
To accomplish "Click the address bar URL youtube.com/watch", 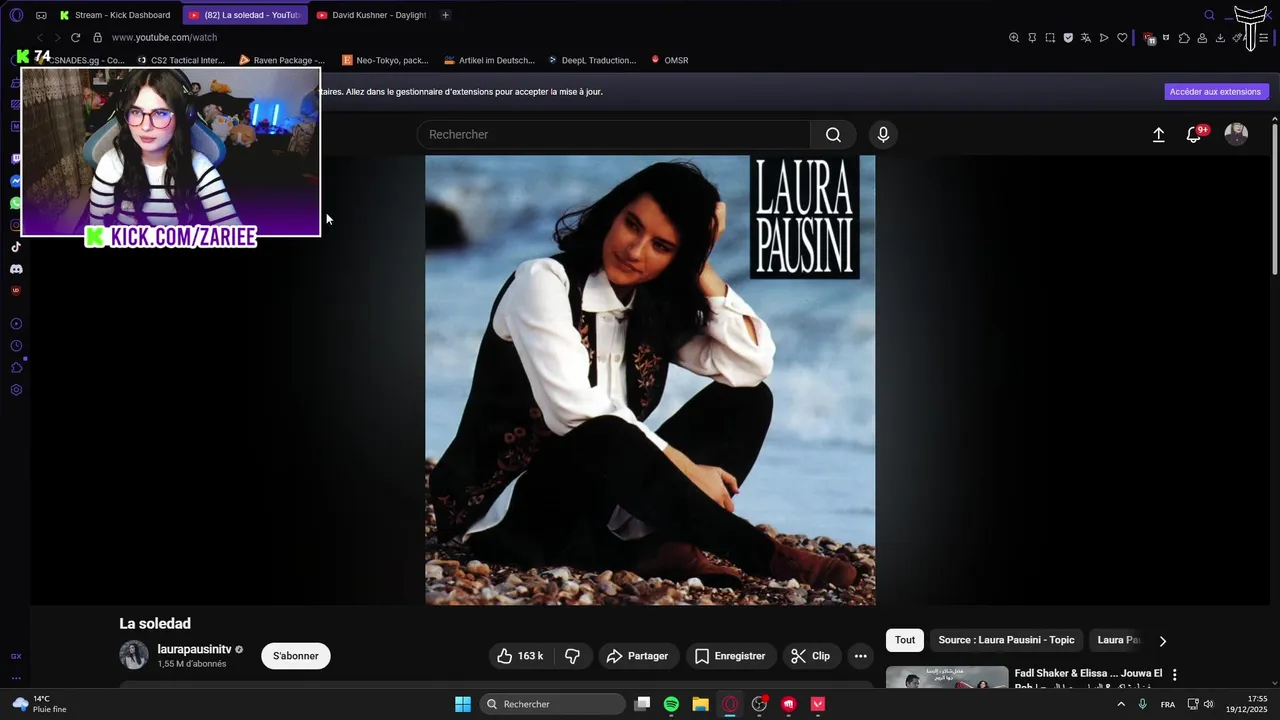I will coord(164,37).
